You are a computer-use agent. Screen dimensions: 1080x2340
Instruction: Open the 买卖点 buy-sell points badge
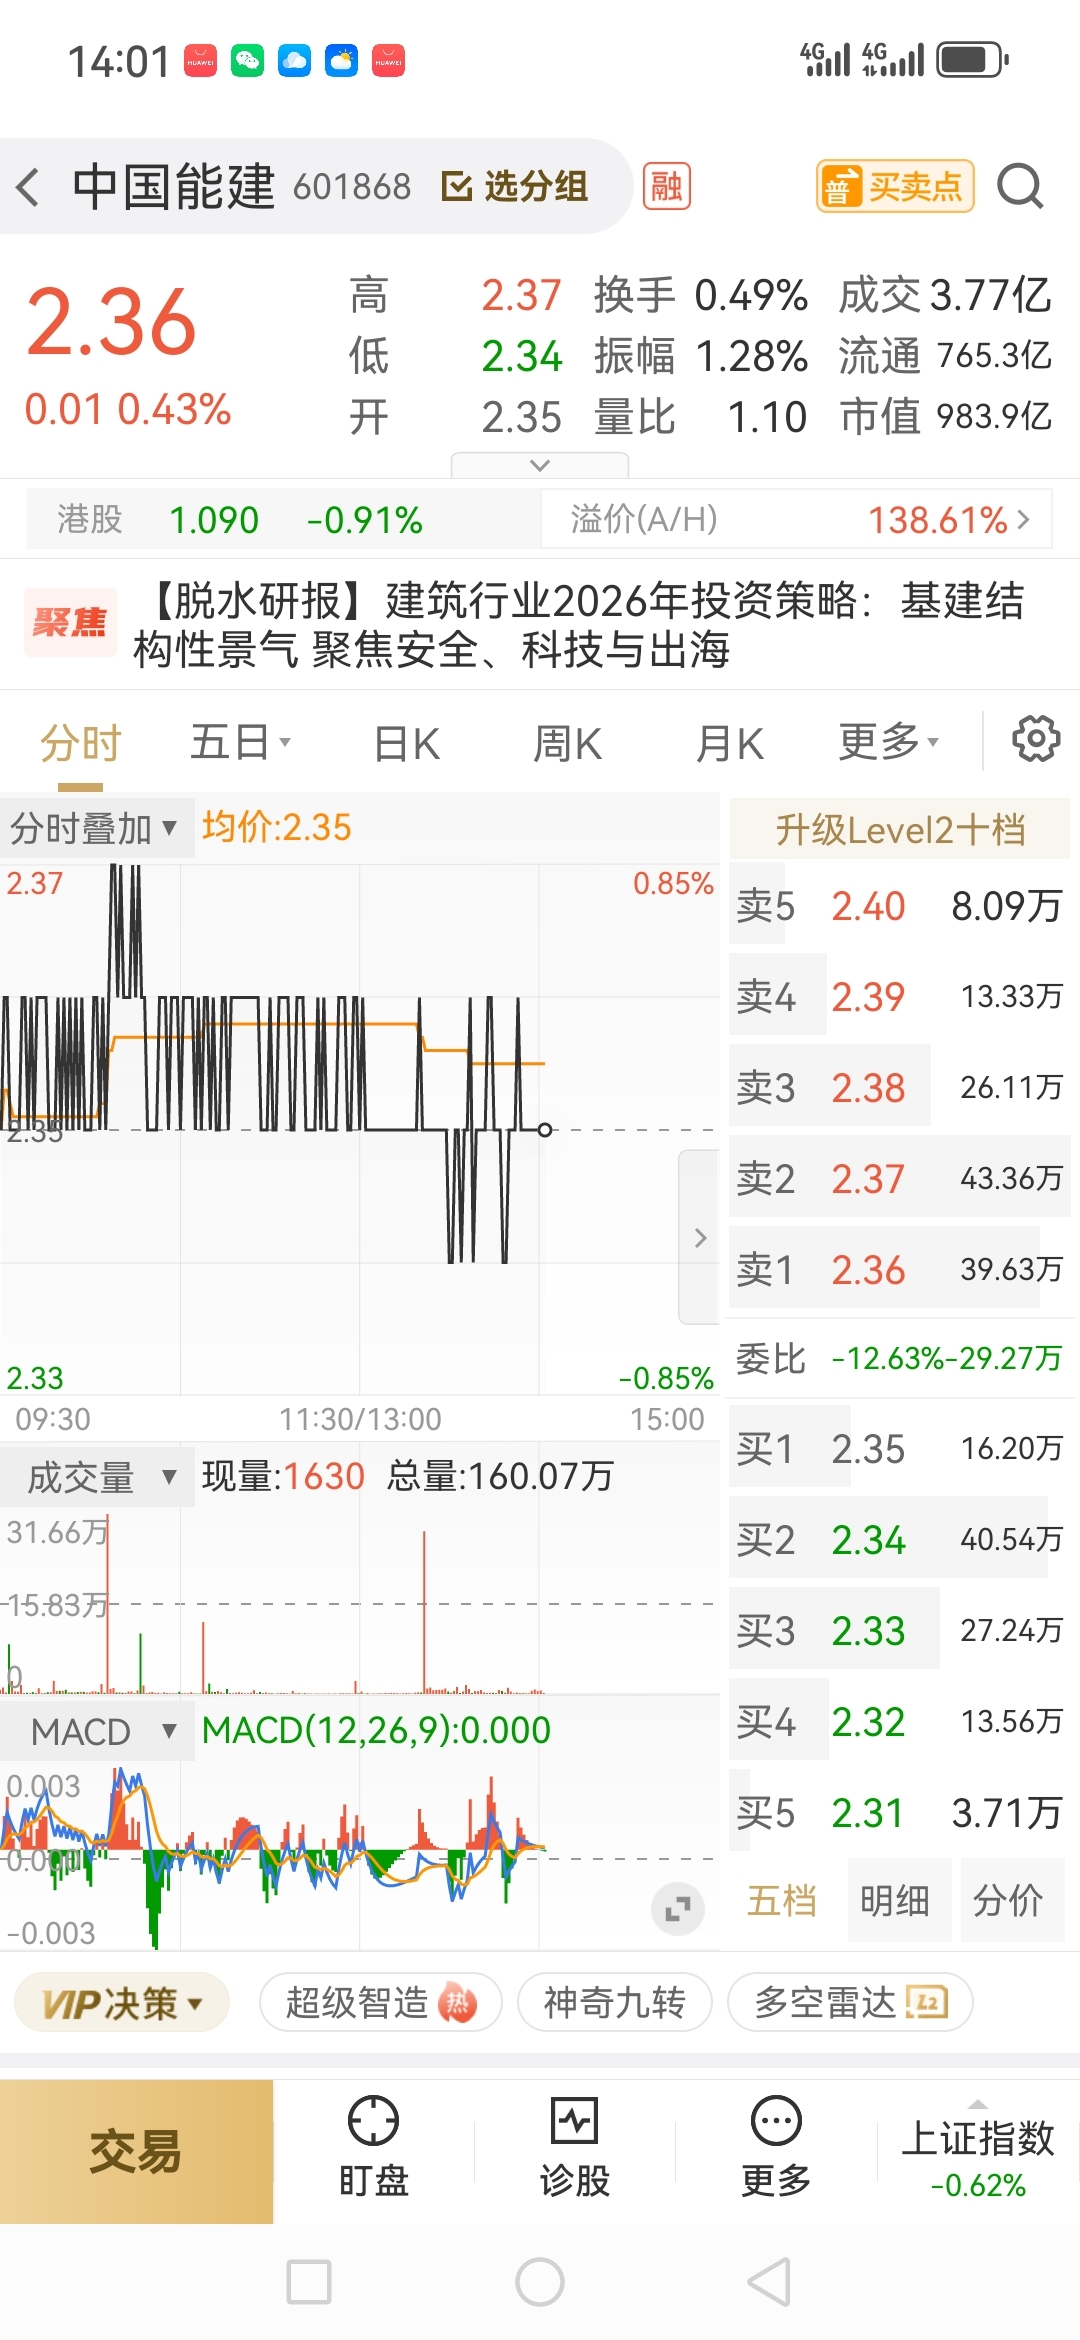[895, 186]
